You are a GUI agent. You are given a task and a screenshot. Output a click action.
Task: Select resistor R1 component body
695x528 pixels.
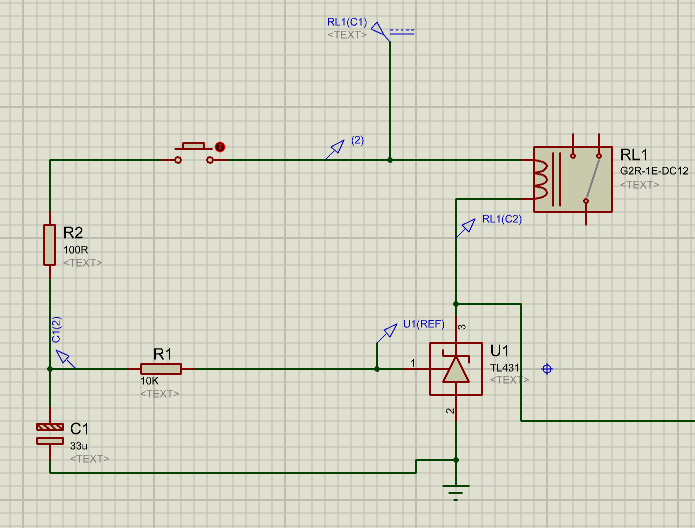tap(161, 369)
